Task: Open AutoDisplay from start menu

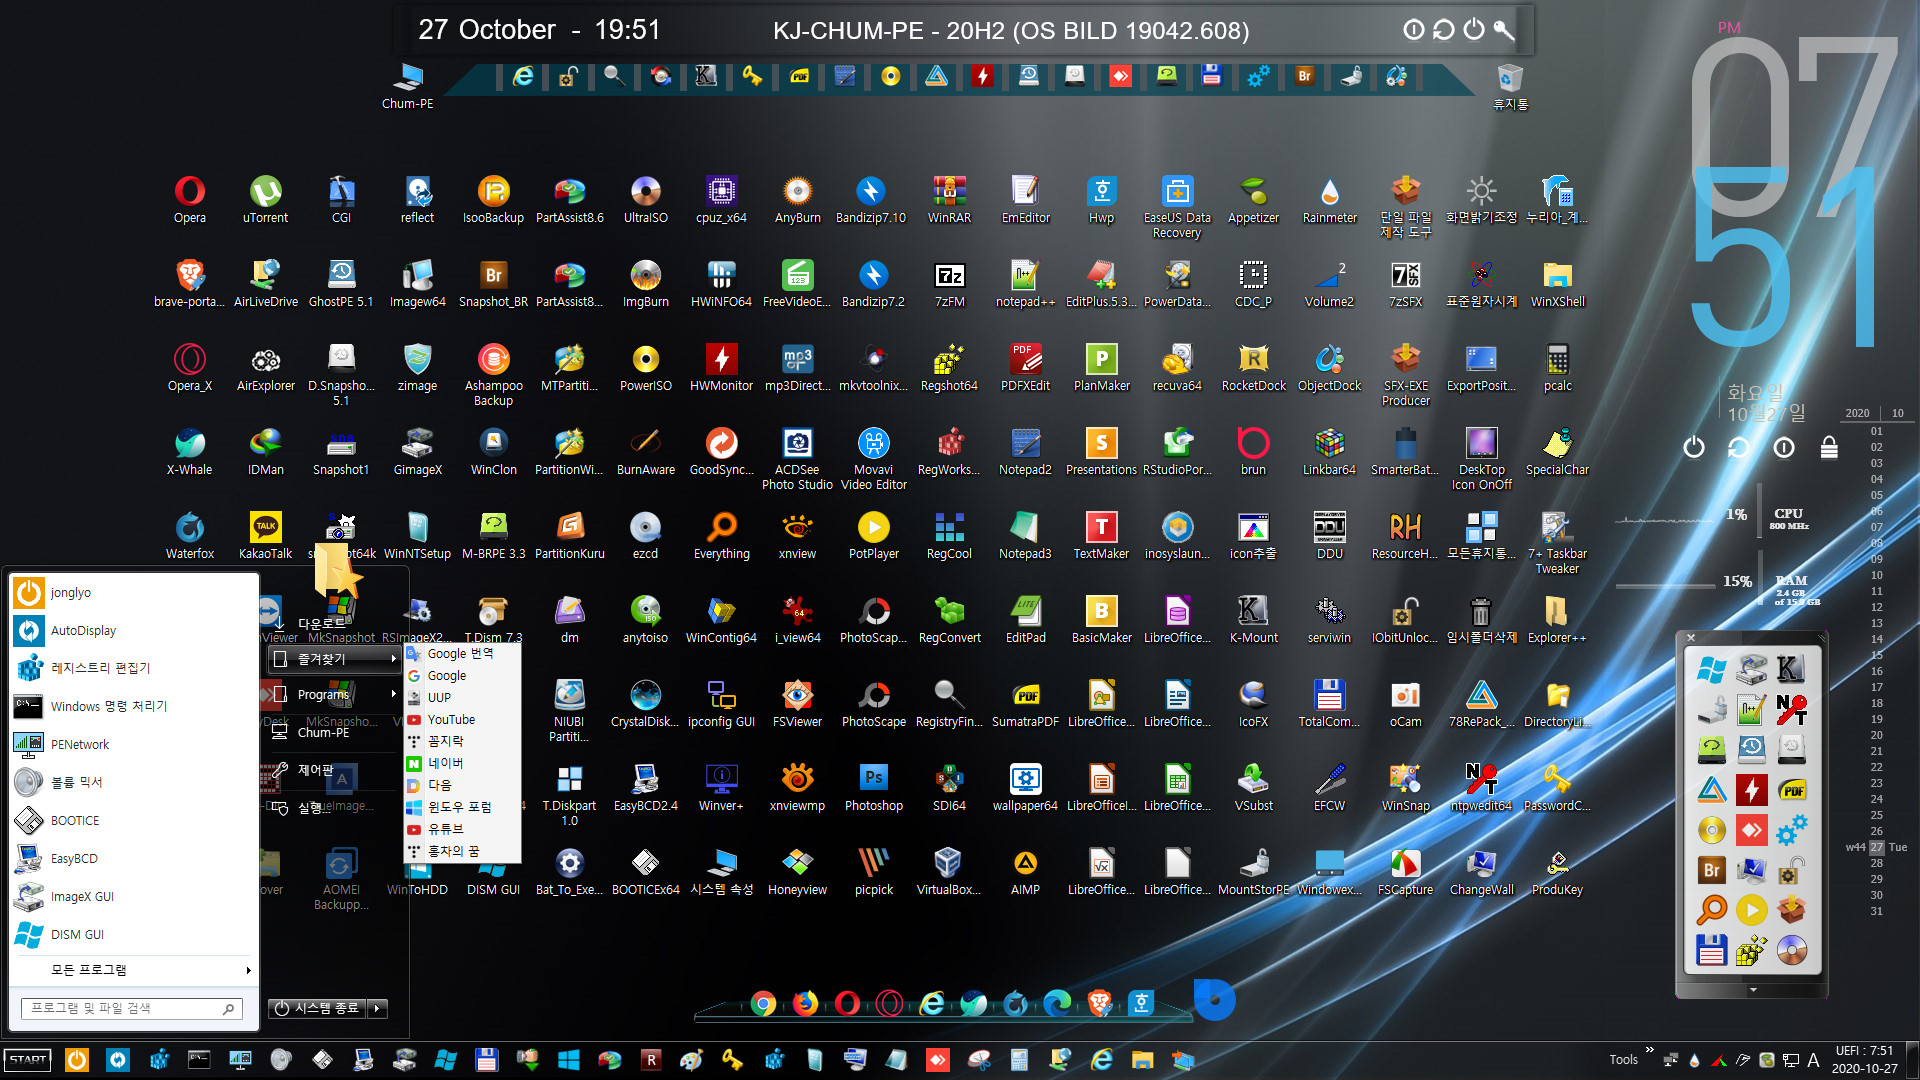Action: click(x=133, y=631)
